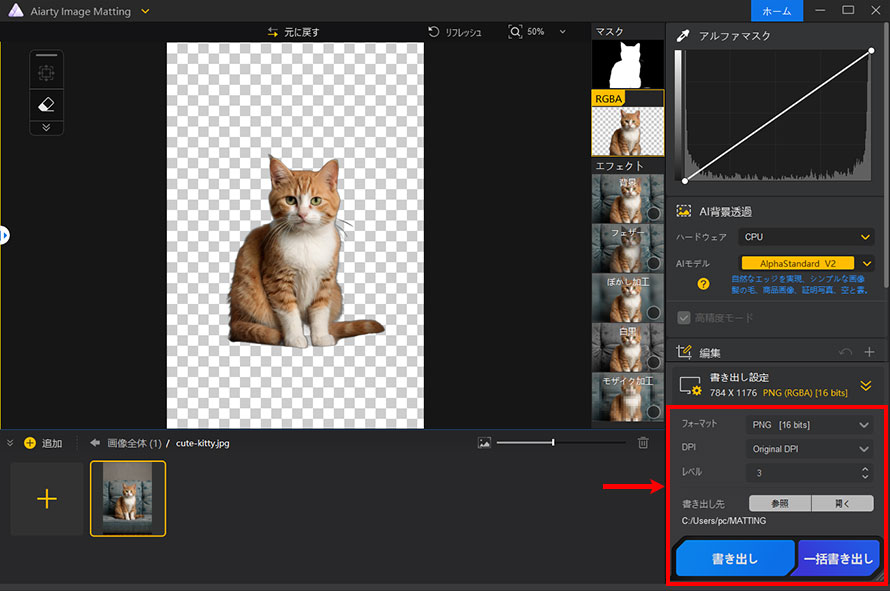The image size is (890, 591).
Task: Click the AlphaStandard V2 model field
Action: click(797, 263)
